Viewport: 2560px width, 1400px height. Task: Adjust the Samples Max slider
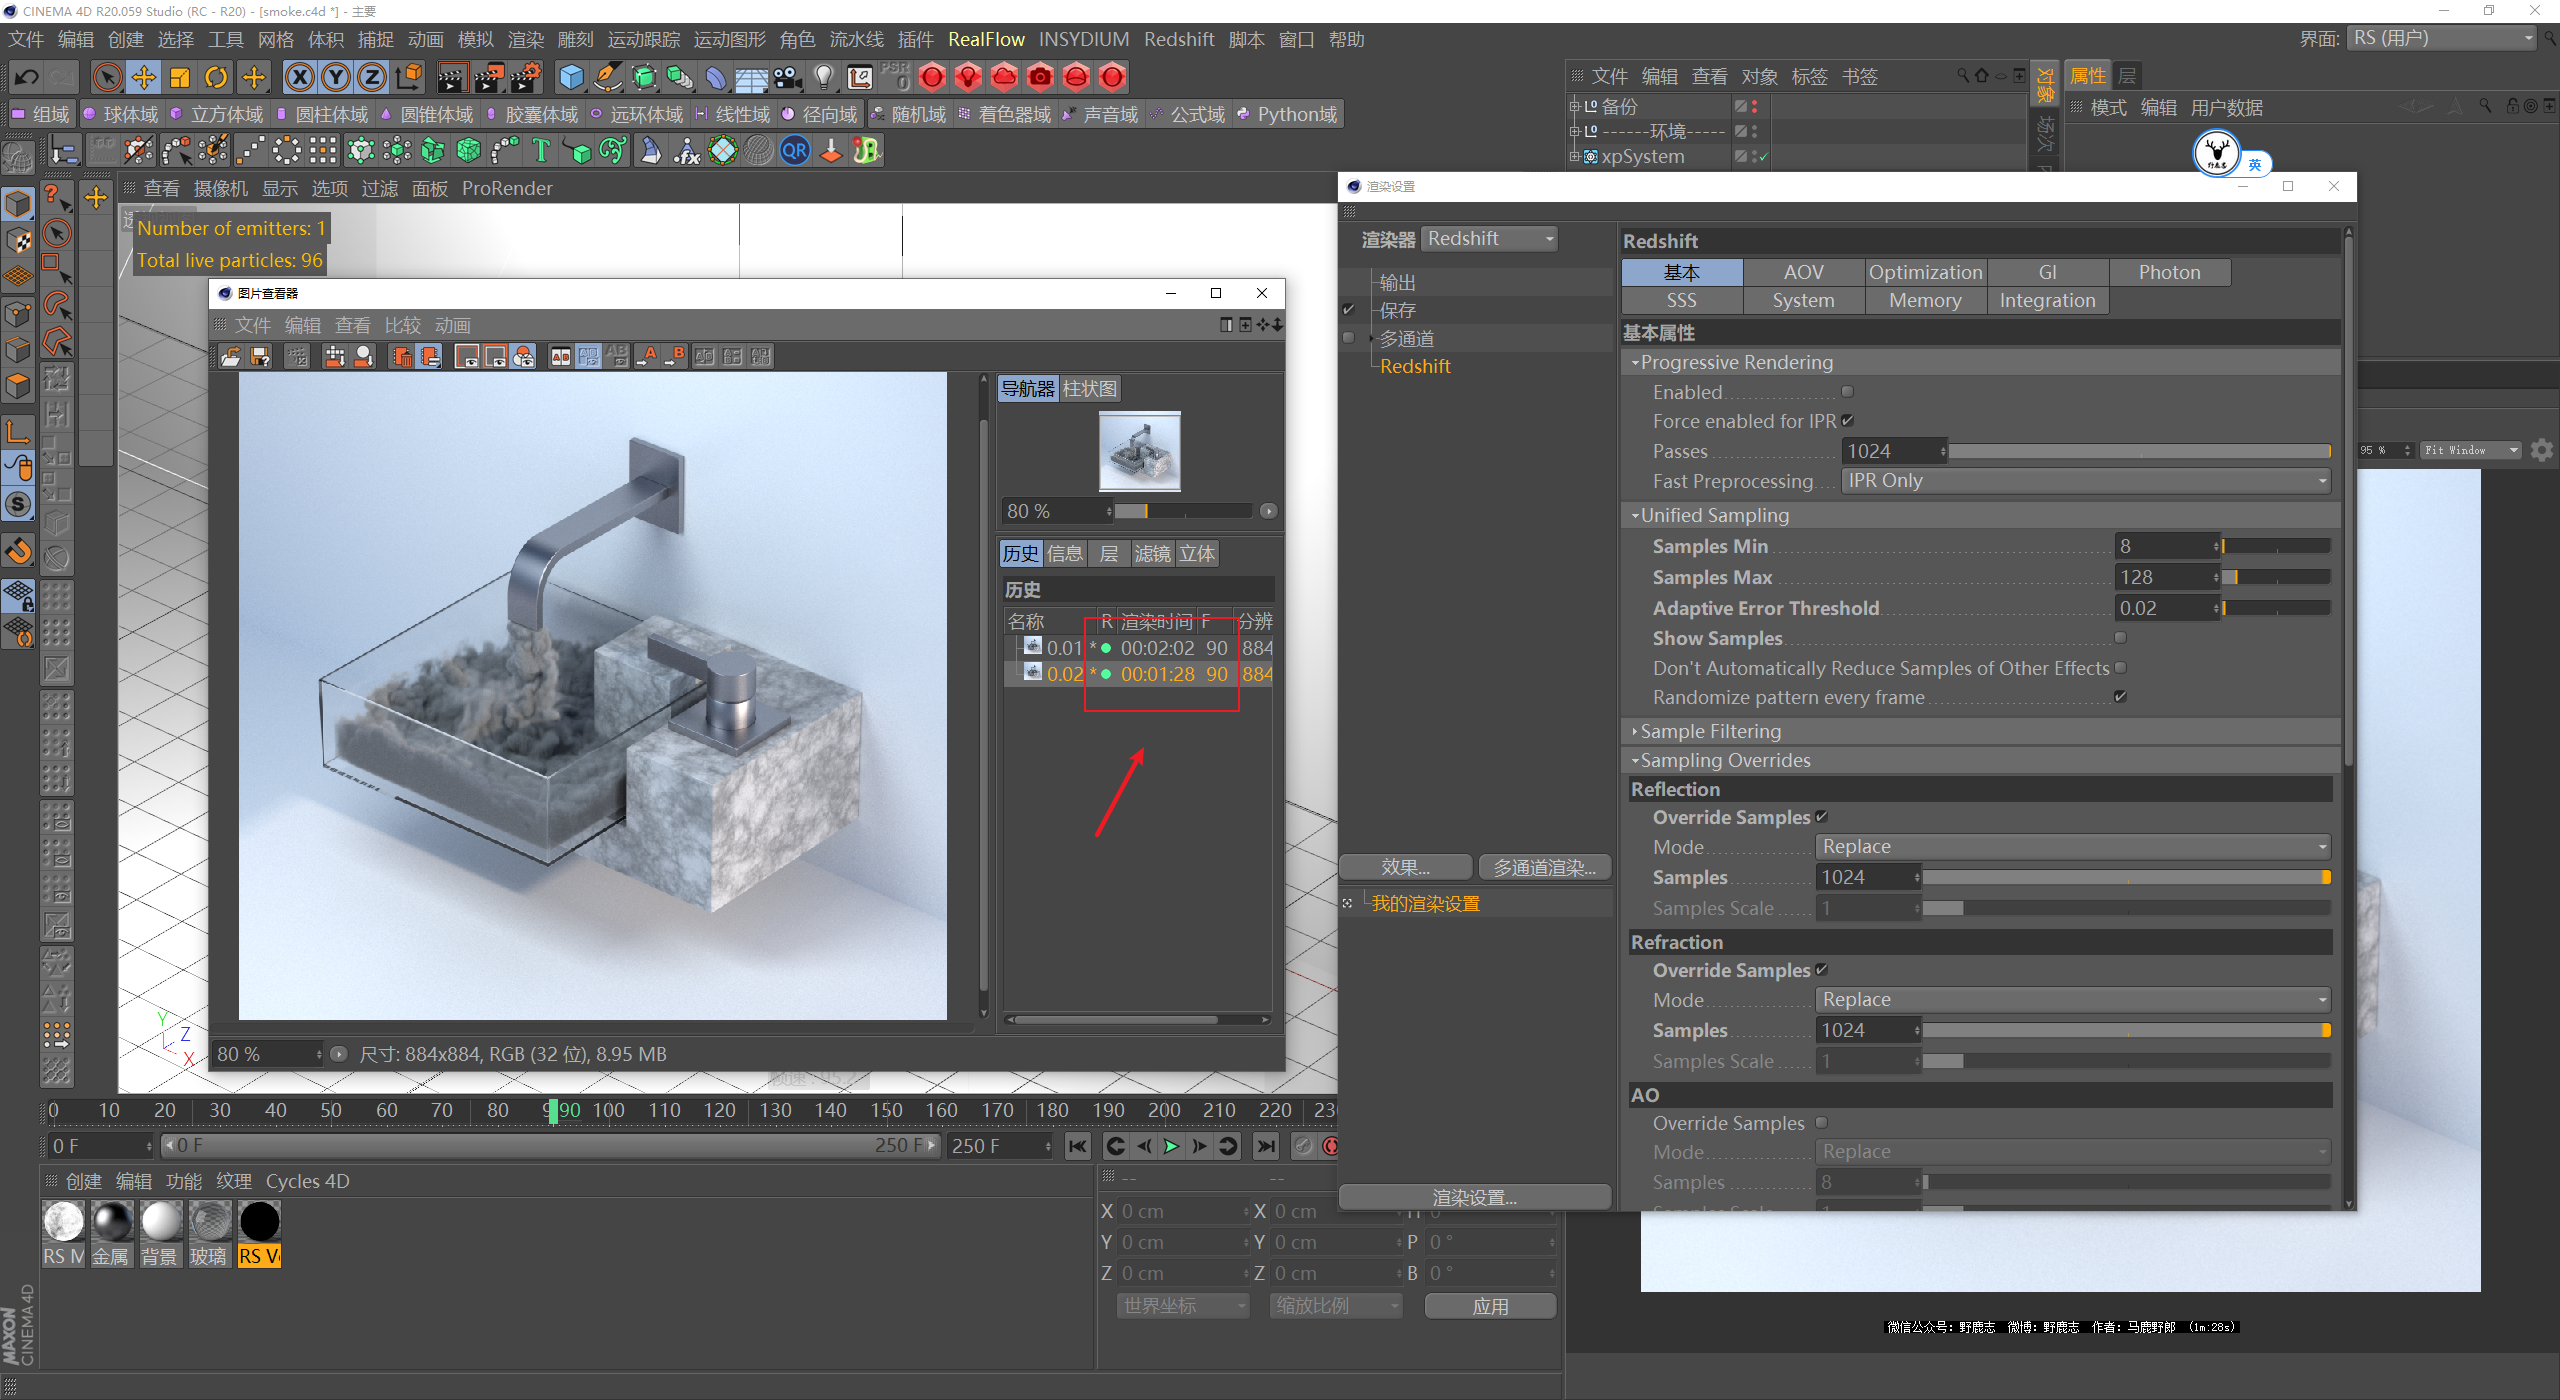coord(2276,578)
